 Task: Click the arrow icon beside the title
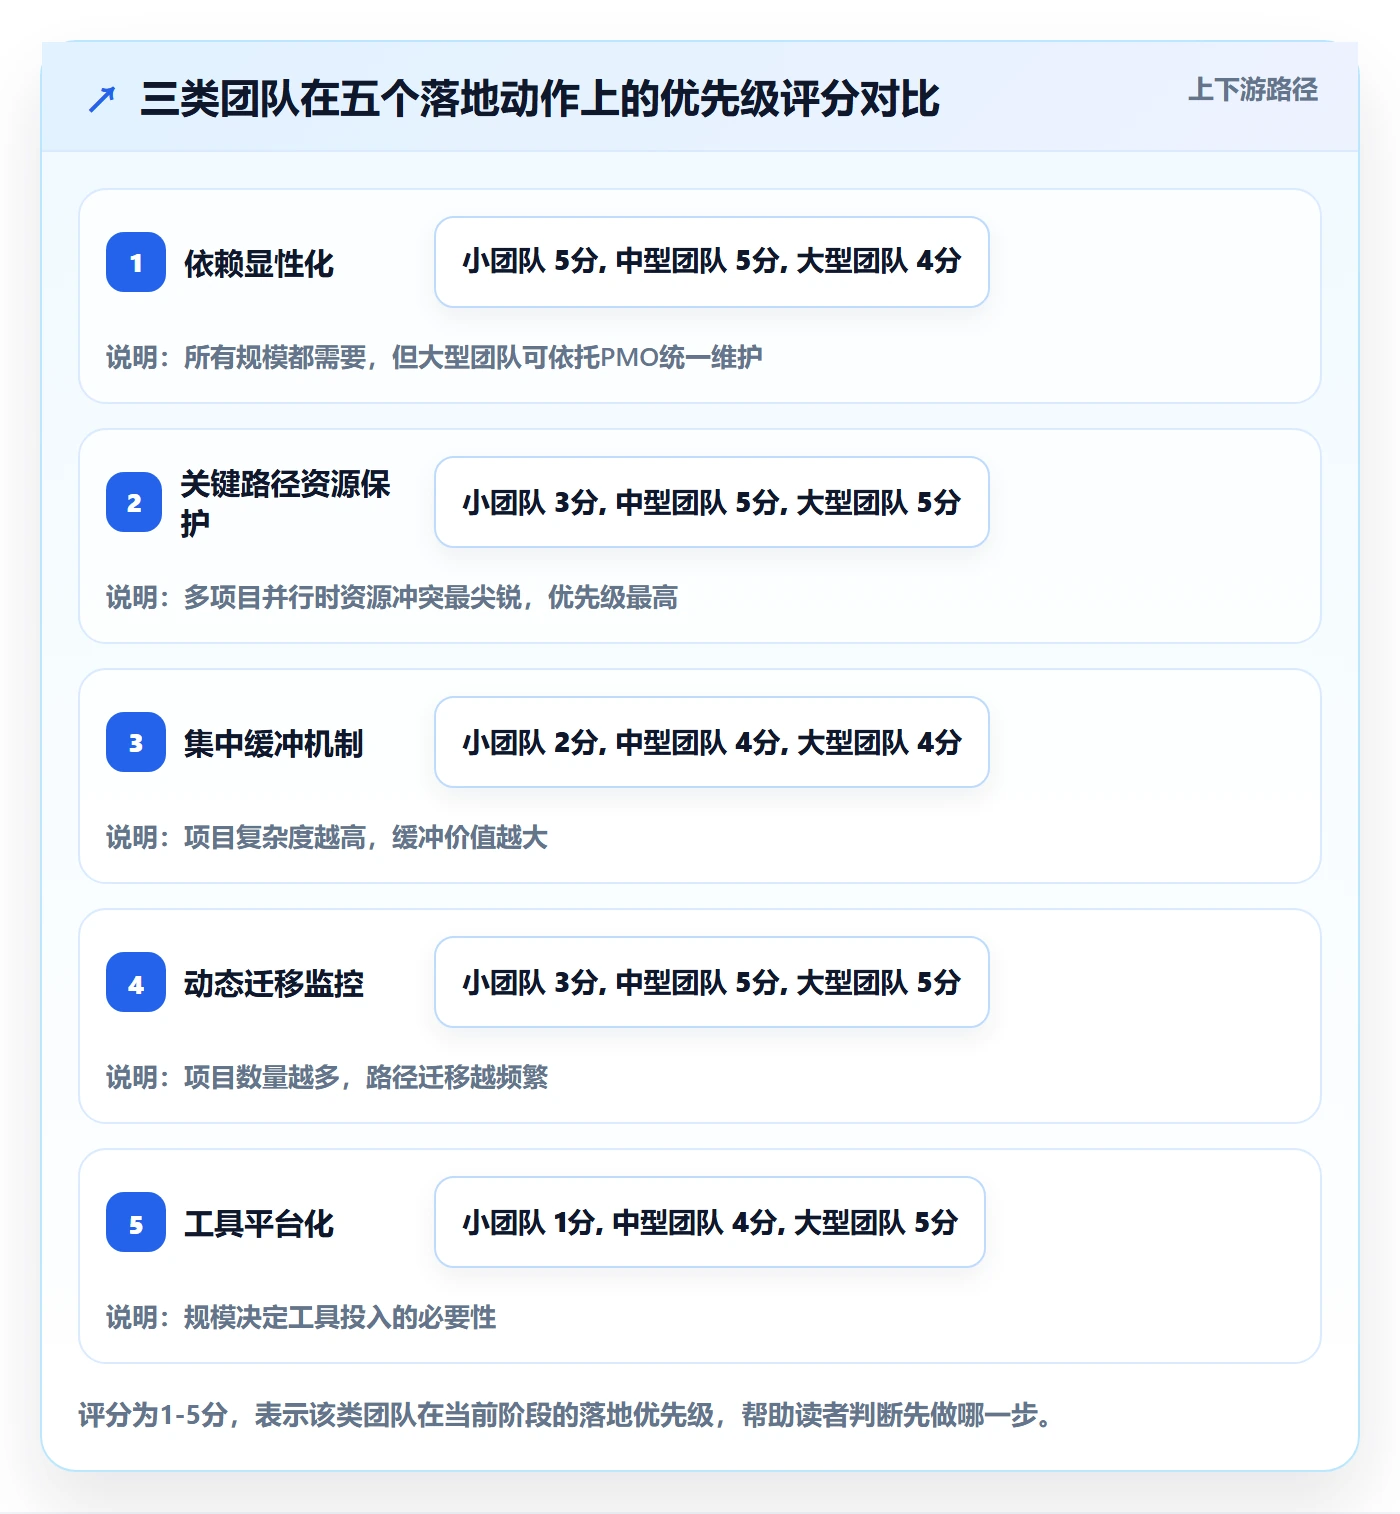coord(102,99)
